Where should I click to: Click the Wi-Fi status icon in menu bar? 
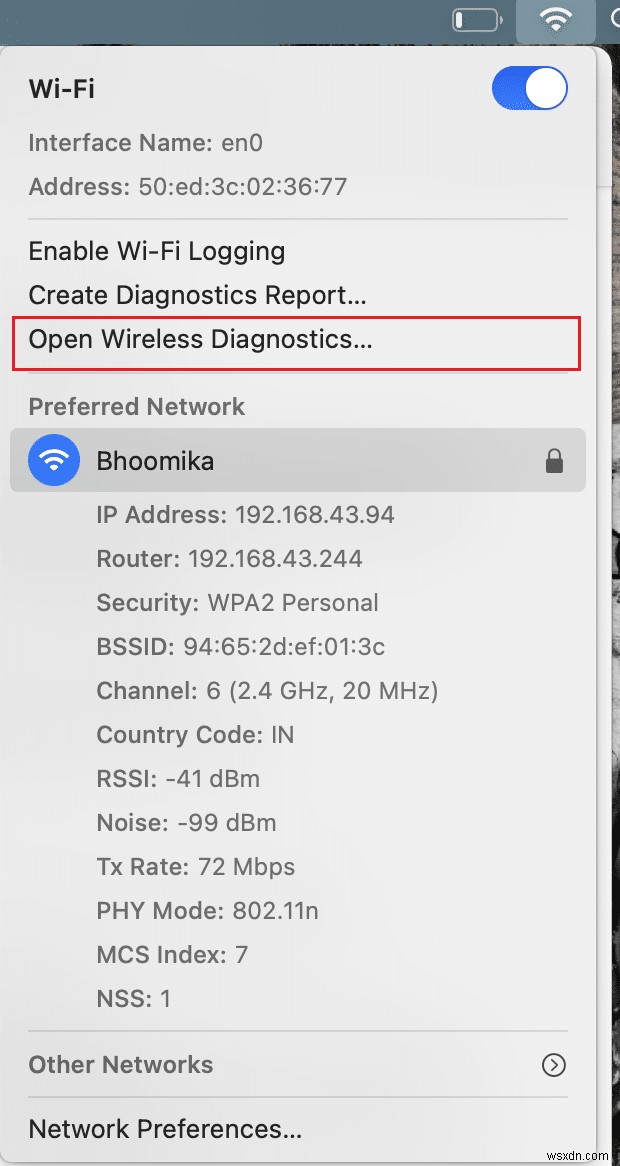coord(555,19)
